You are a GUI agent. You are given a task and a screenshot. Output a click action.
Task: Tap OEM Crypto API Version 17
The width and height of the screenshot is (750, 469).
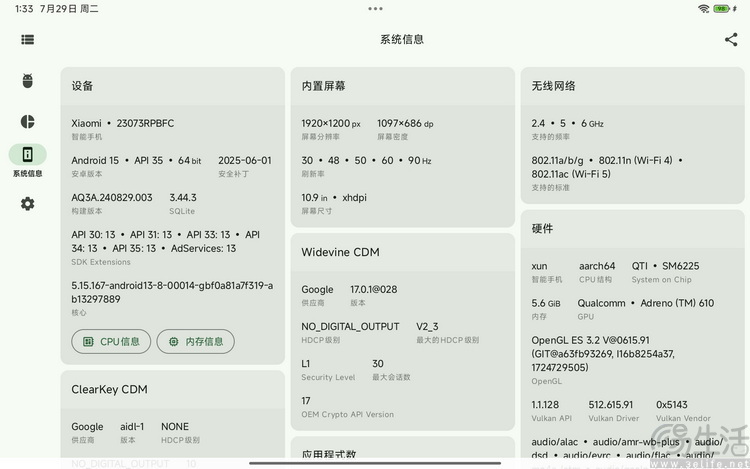pos(306,401)
